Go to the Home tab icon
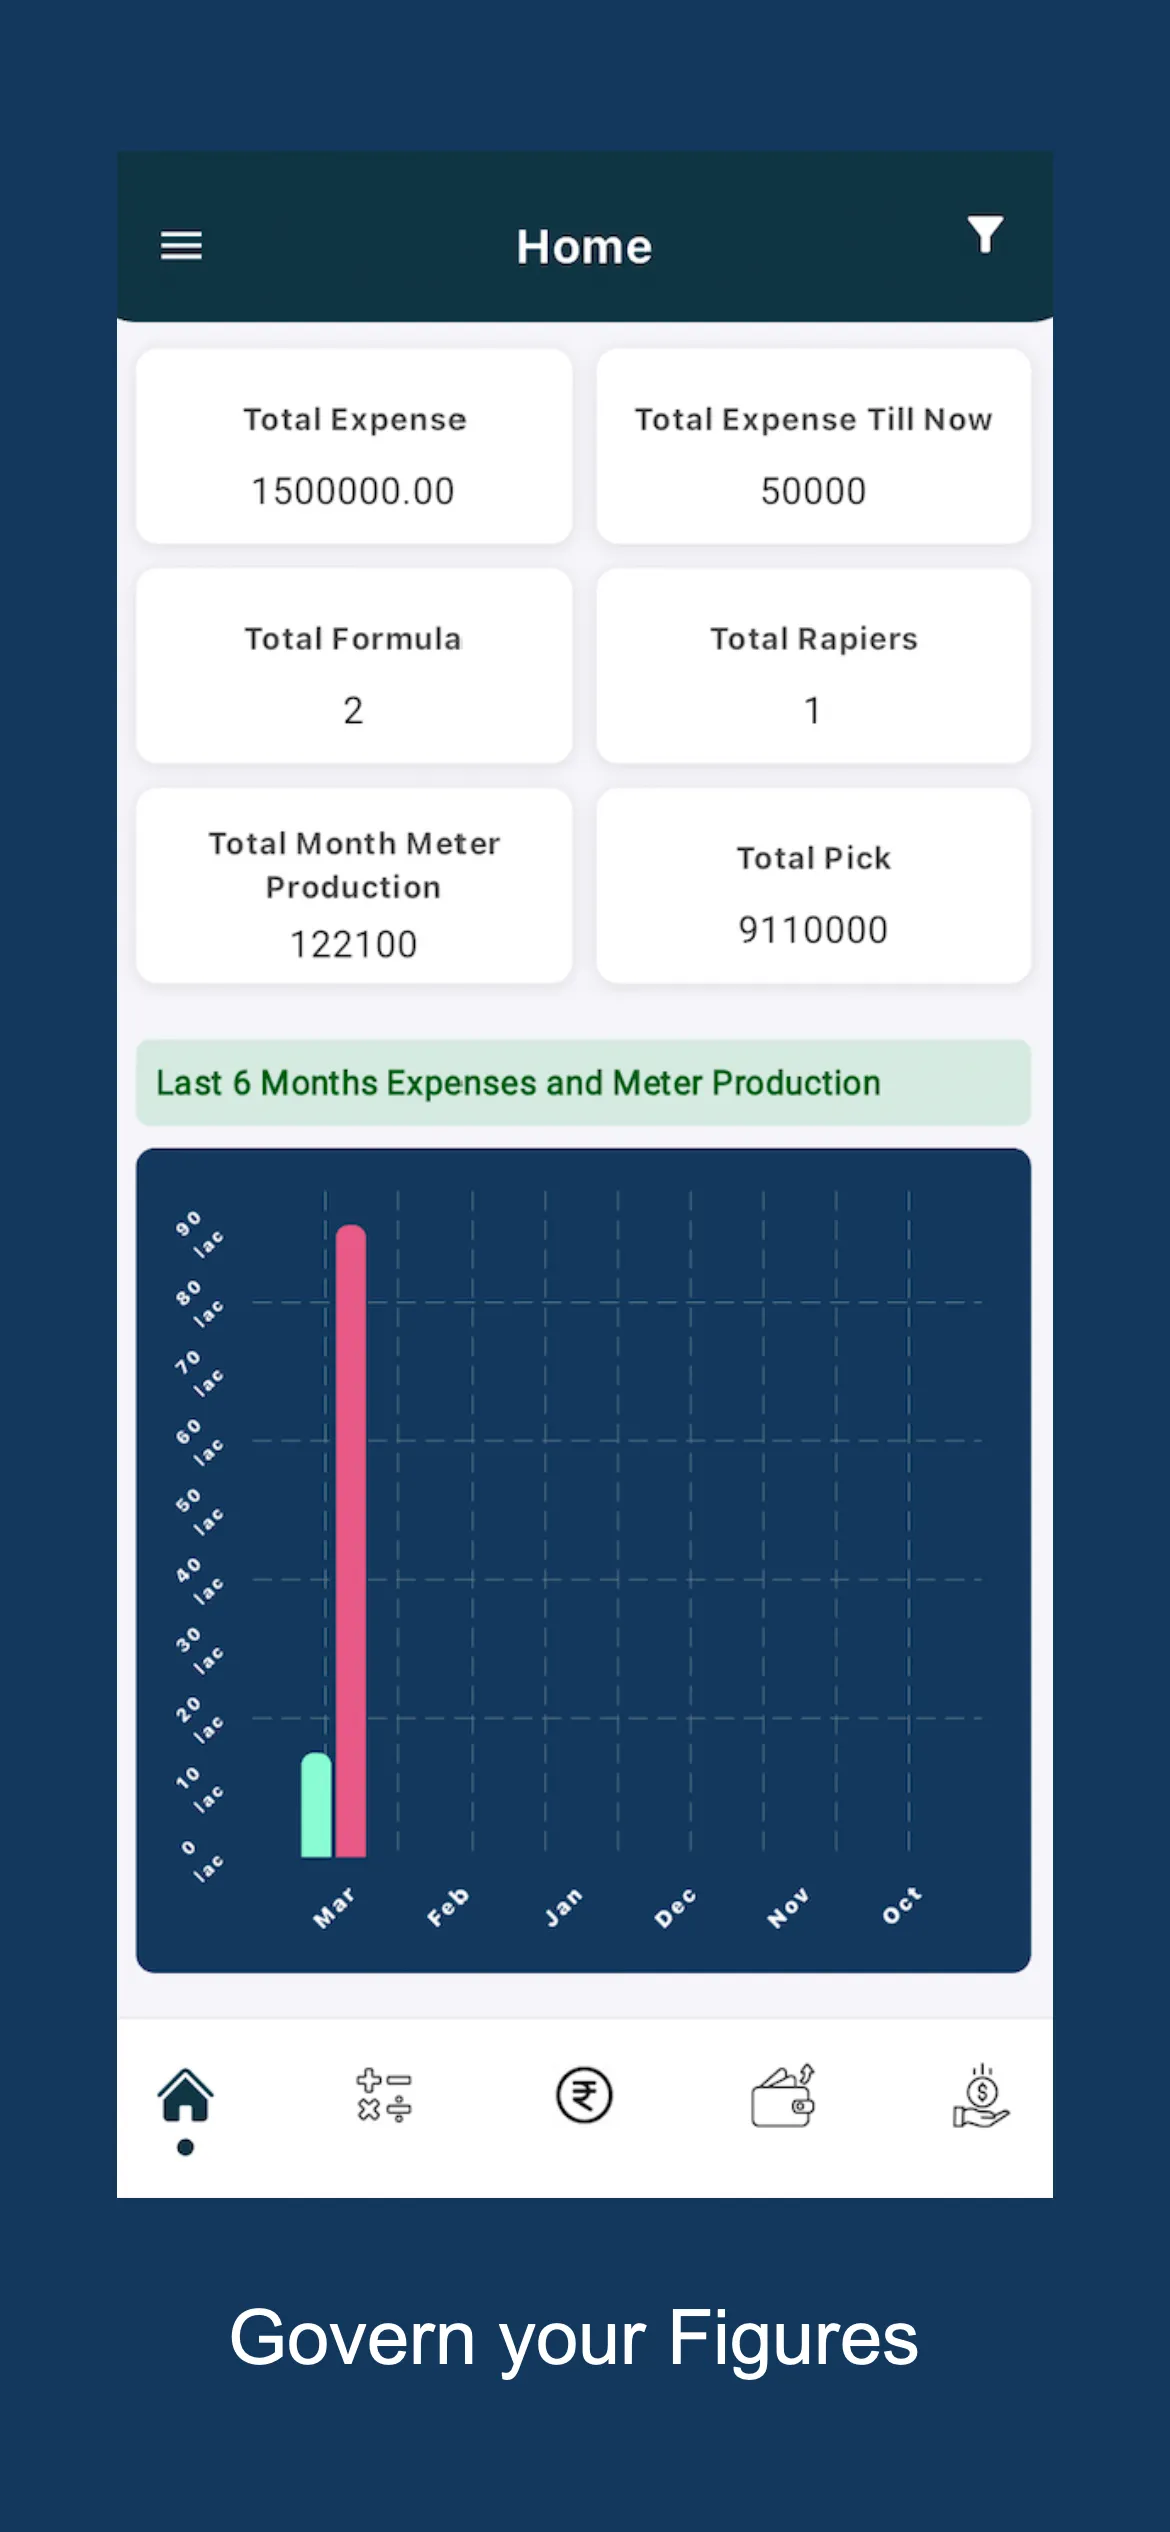 tap(186, 2095)
